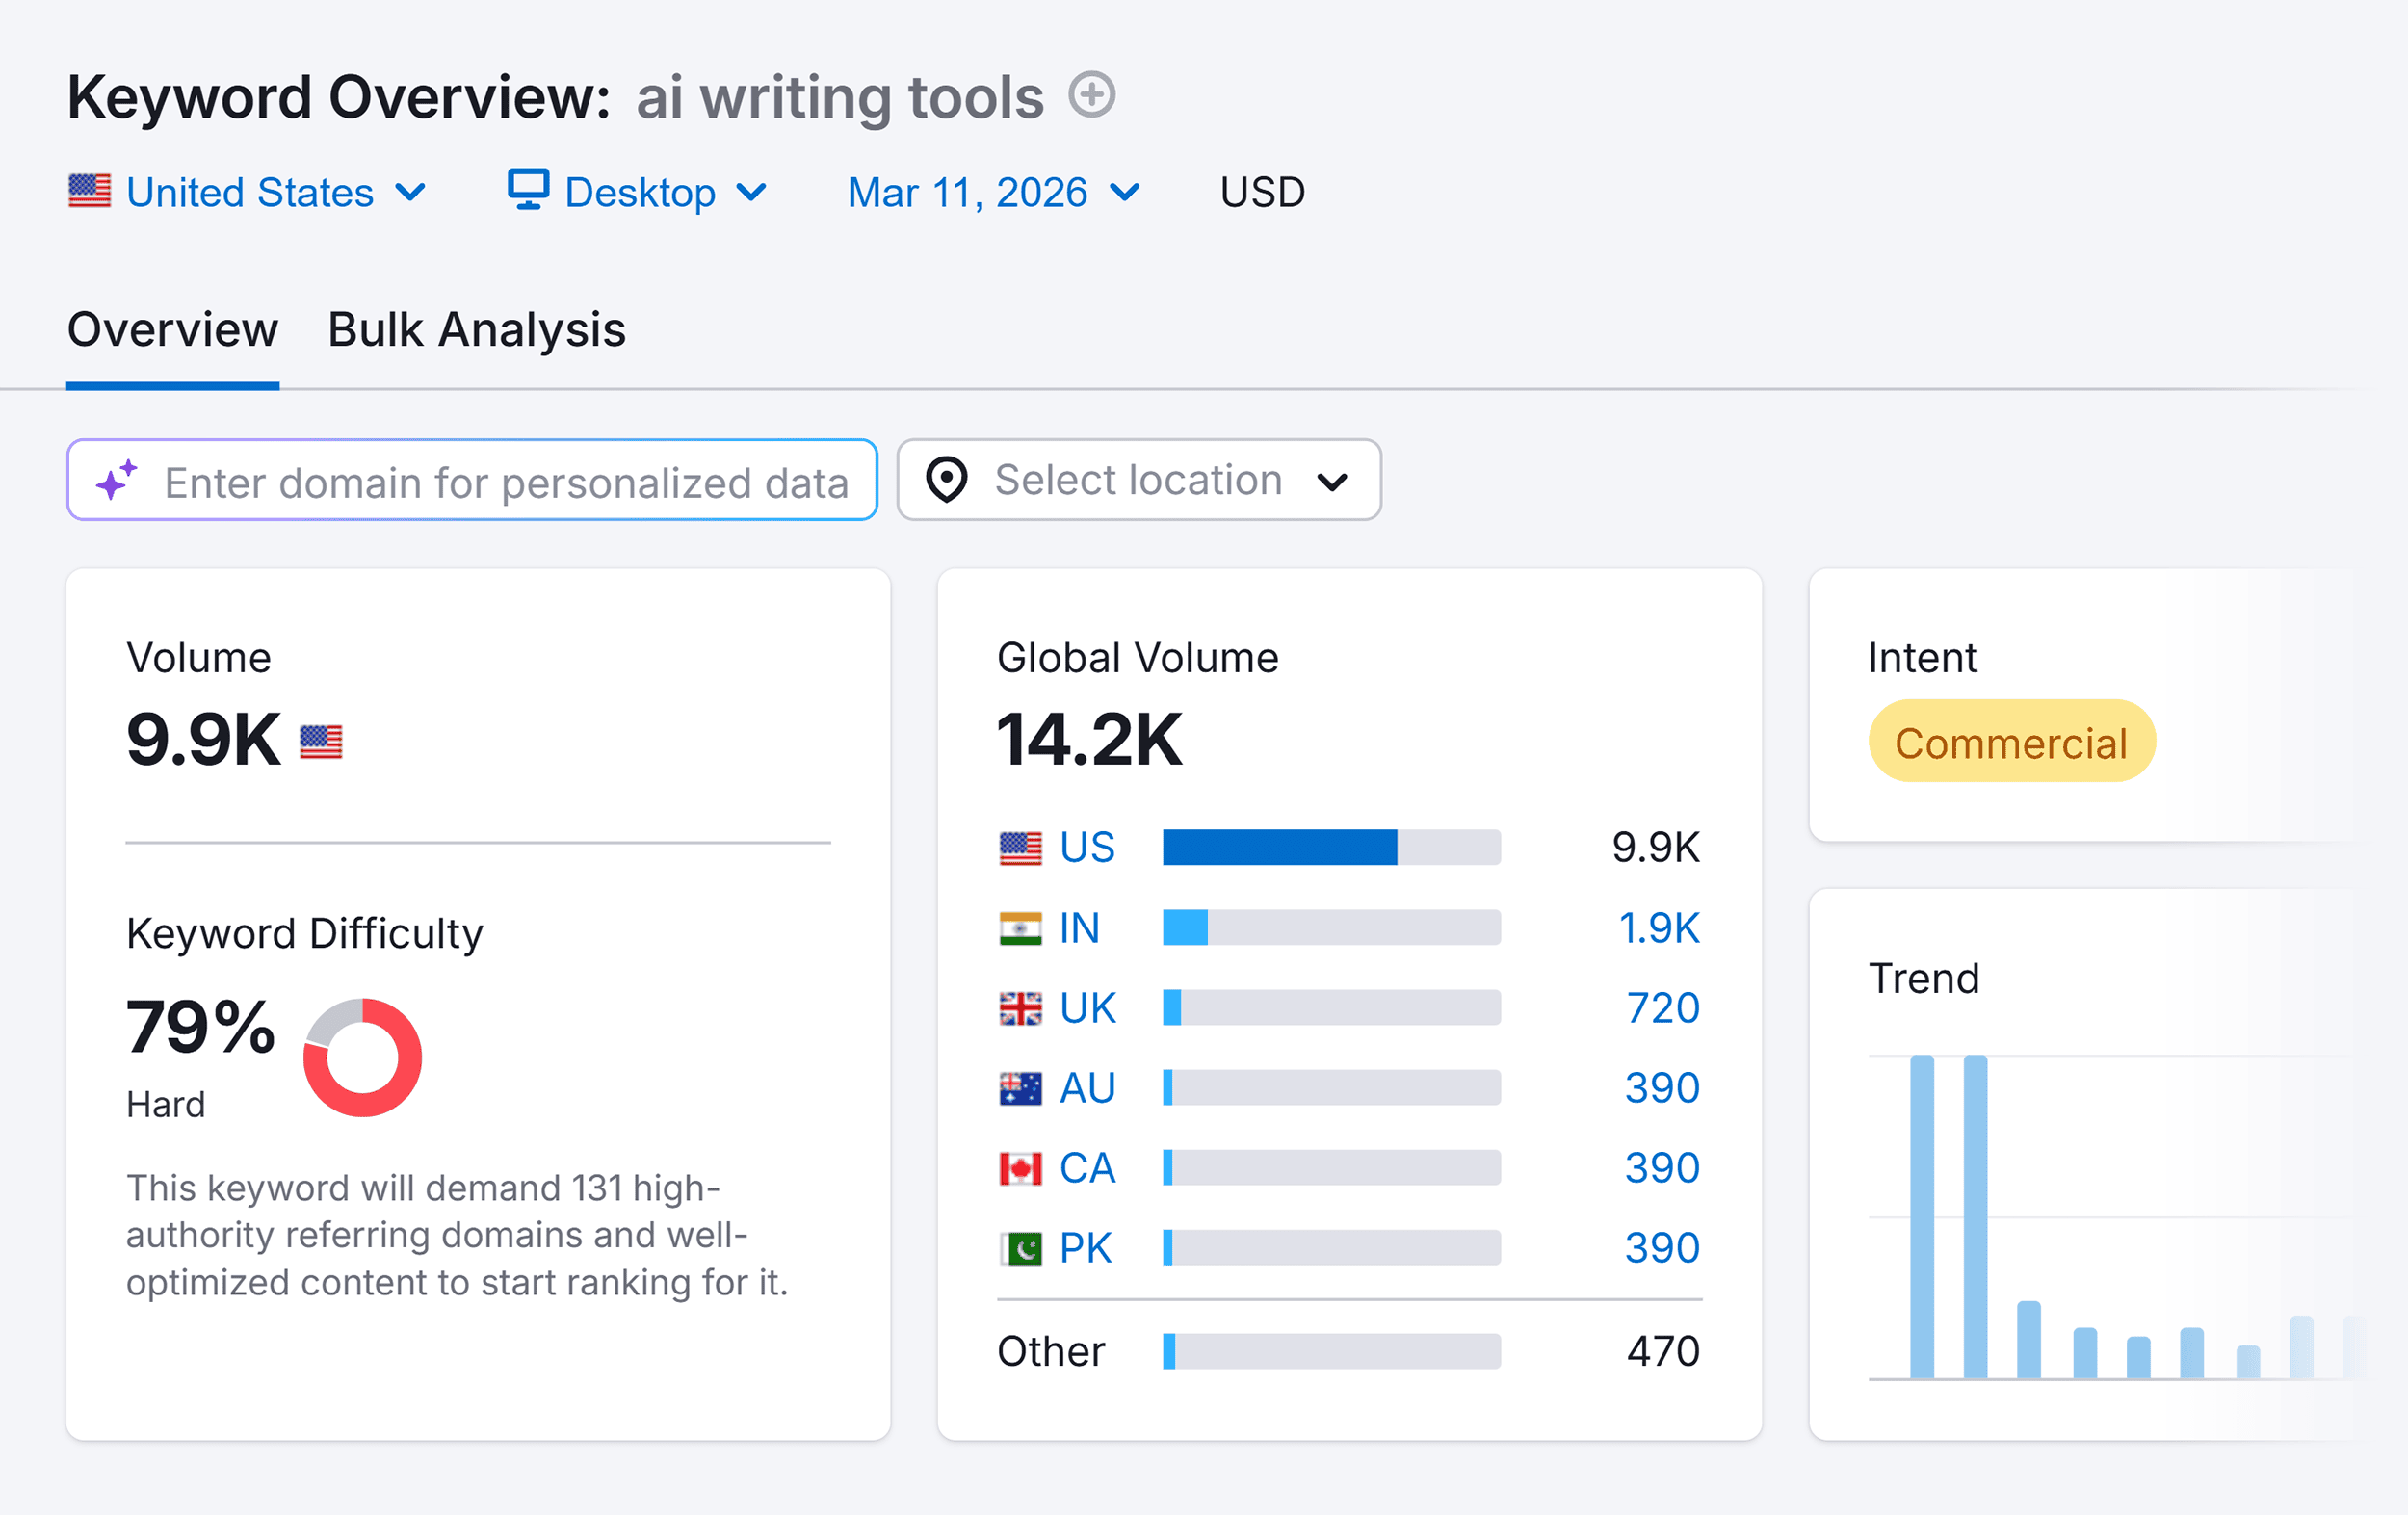Switch to the Bulk Analysis tab
This screenshot has height=1515, width=2408.
477,330
